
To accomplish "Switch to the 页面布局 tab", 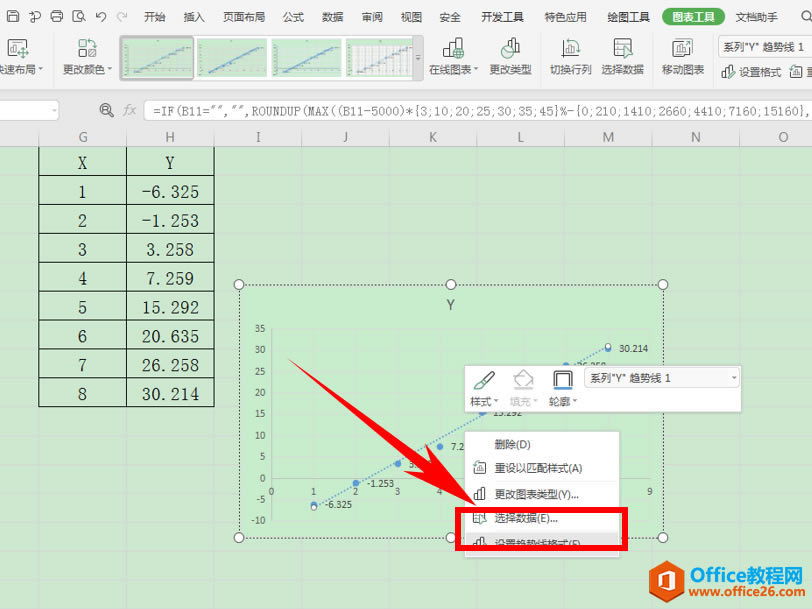I will pyautogui.click(x=243, y=17).
